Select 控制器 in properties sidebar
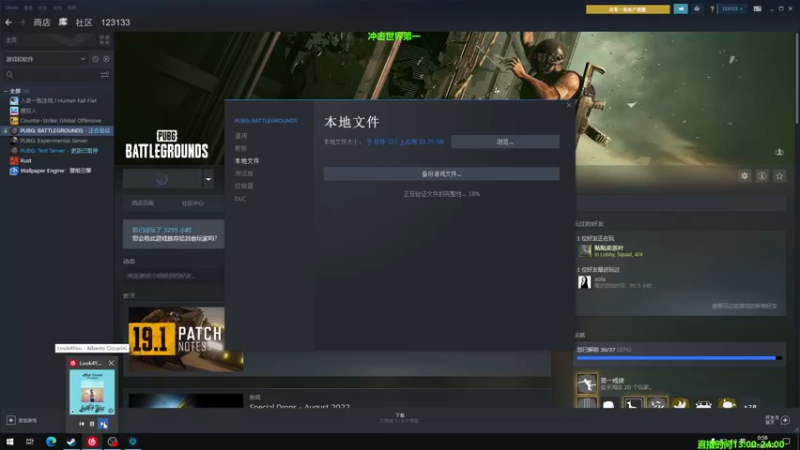 [244, 186]
